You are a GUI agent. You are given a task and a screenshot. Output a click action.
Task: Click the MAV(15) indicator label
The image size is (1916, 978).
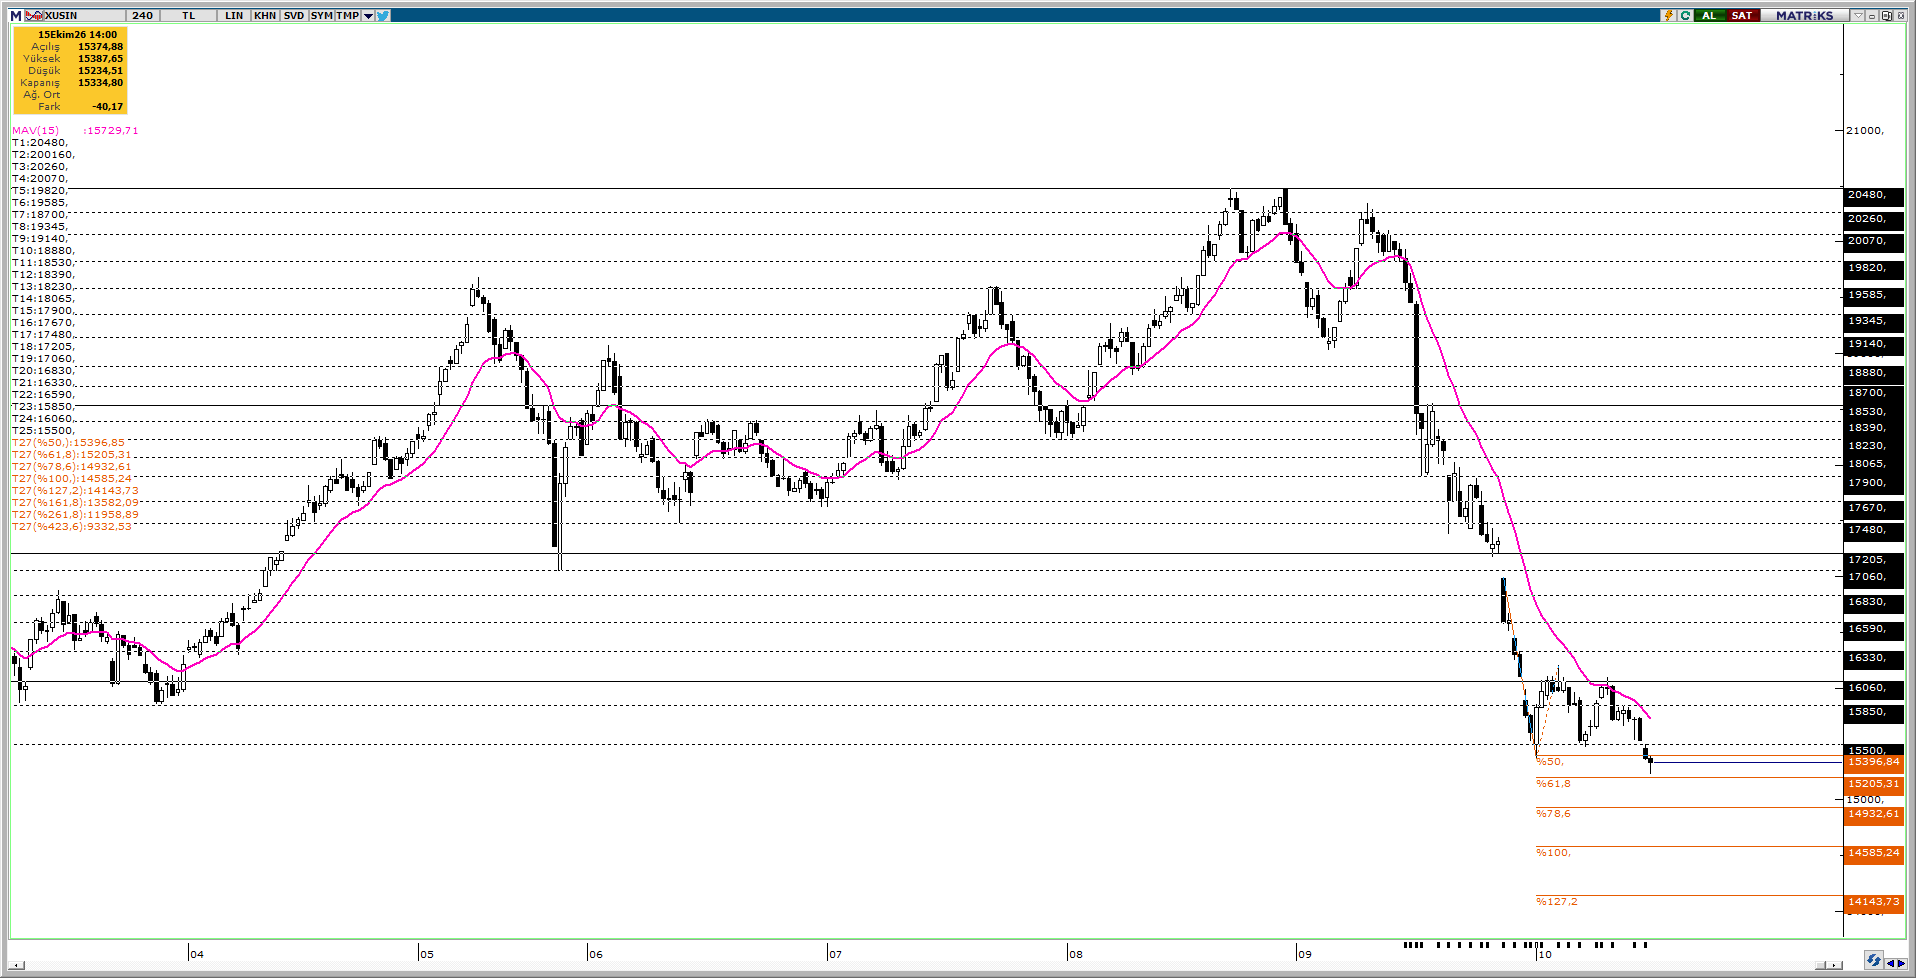point(36,131)
